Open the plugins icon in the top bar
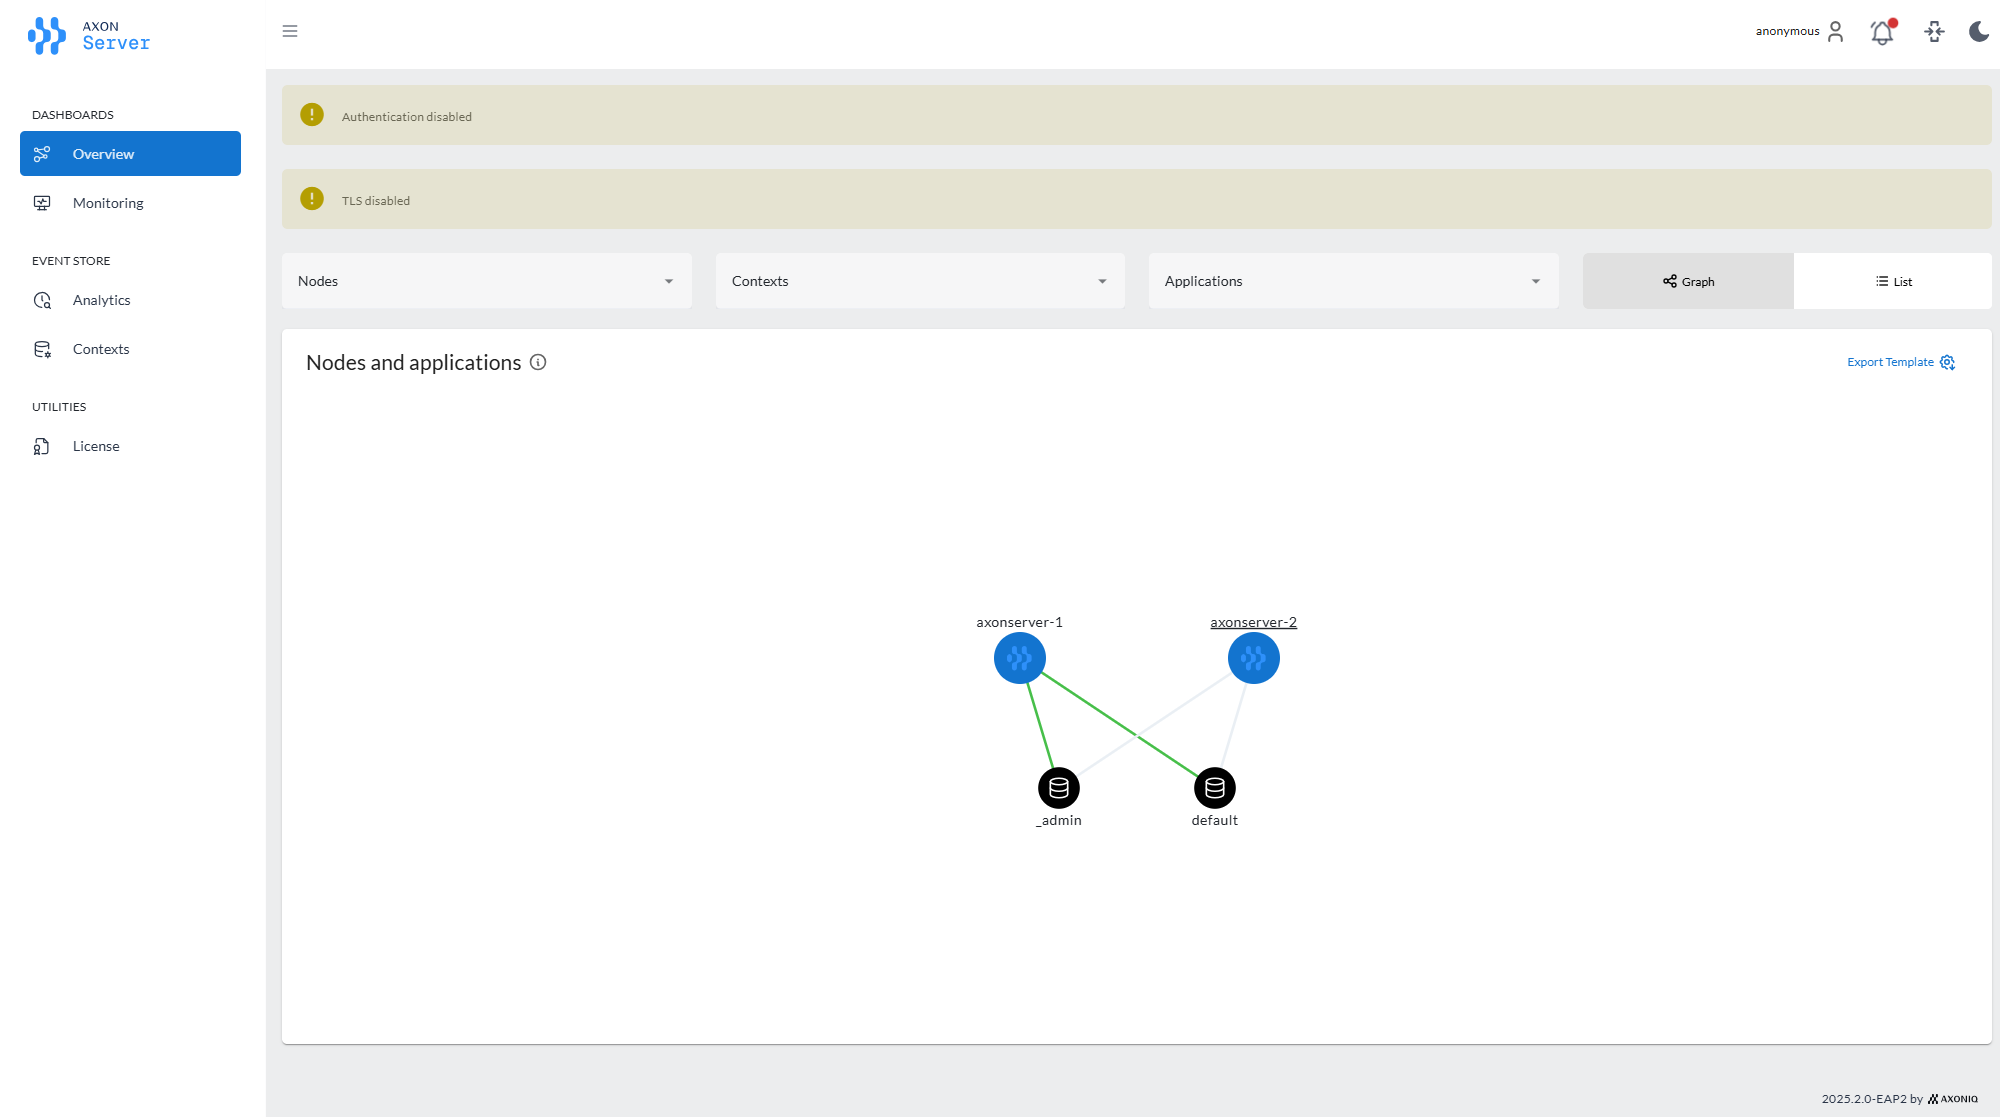 click(1934, 32)
